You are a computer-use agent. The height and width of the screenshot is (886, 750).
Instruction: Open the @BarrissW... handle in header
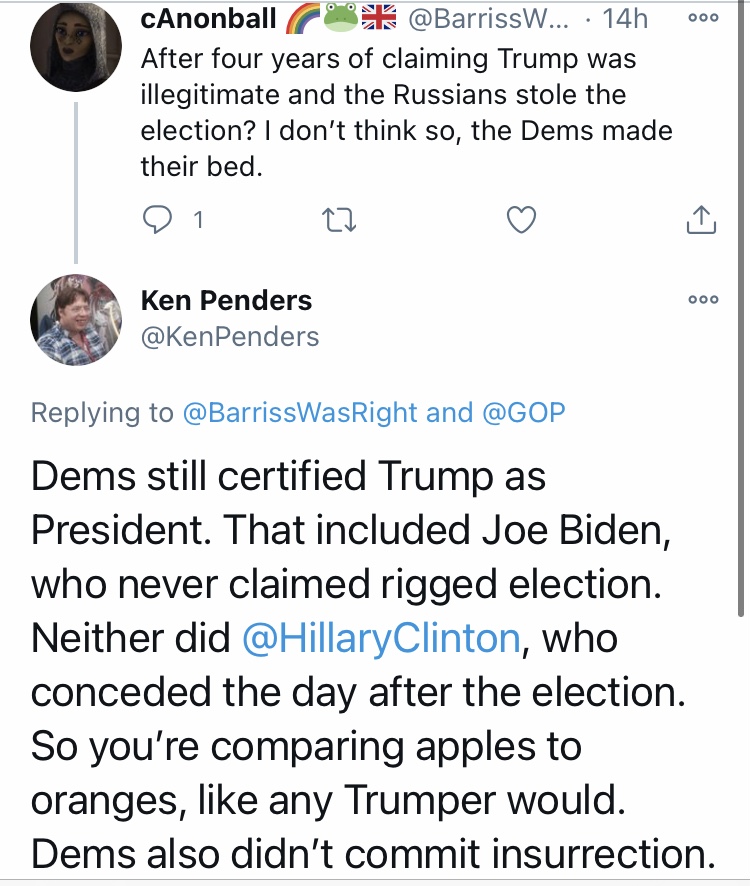[488, 19]
